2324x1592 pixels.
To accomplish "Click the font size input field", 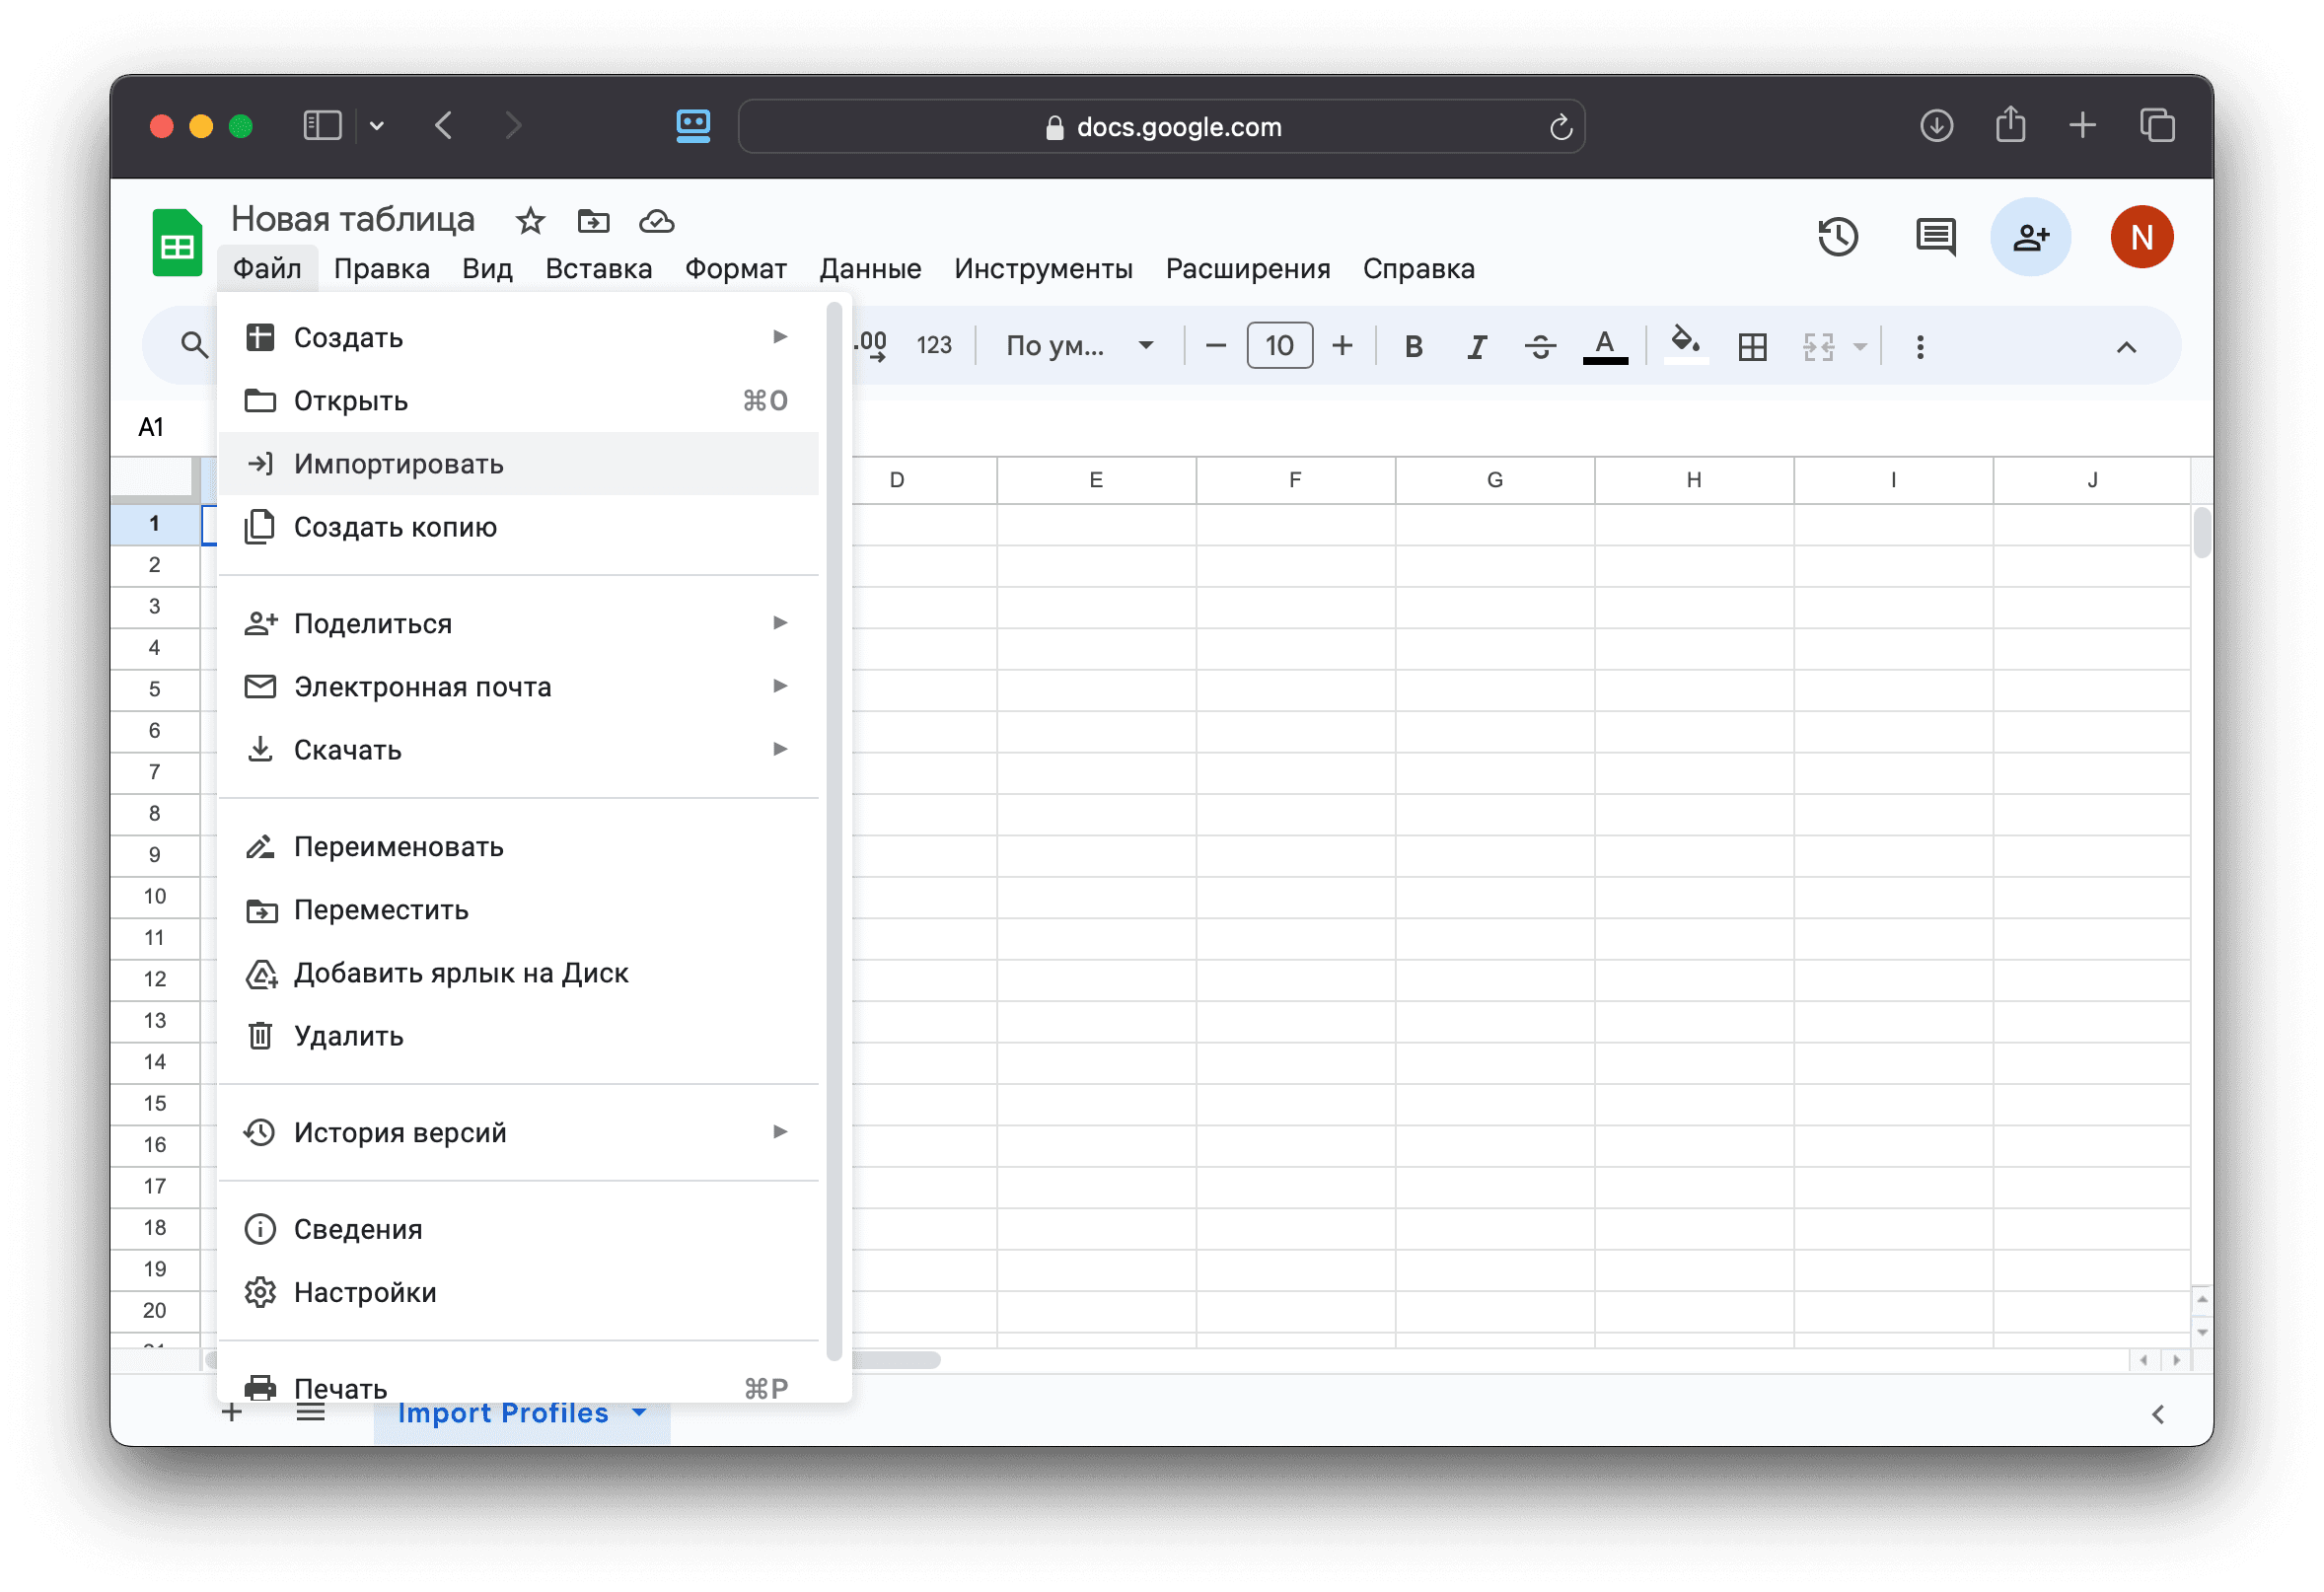I will click(1279, 346).
